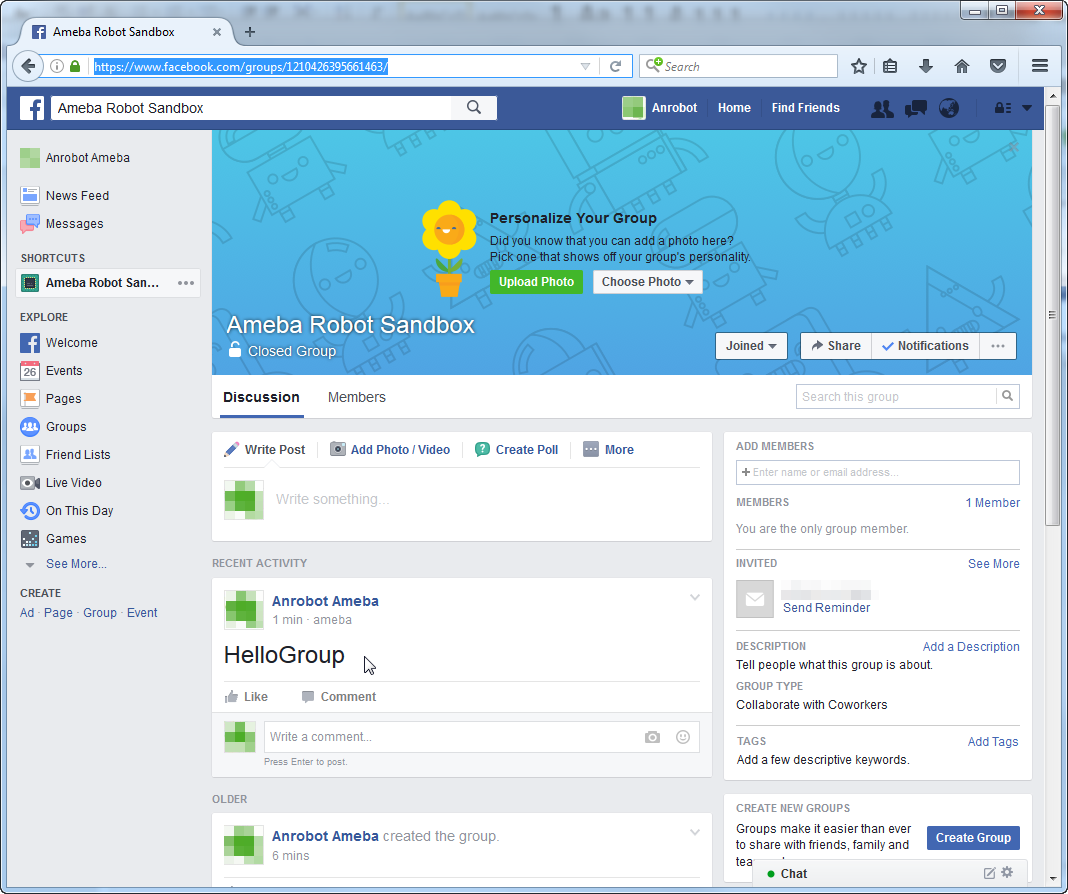Open Messages chat bubbles icon in header

pyautogui.click(x=915, y=108)
